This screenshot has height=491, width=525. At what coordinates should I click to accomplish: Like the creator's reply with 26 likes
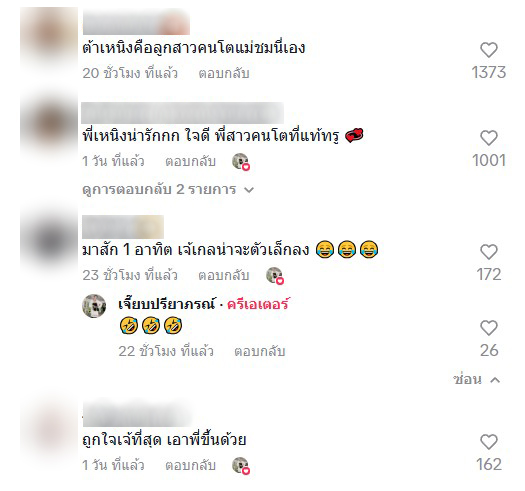[489, 328]
